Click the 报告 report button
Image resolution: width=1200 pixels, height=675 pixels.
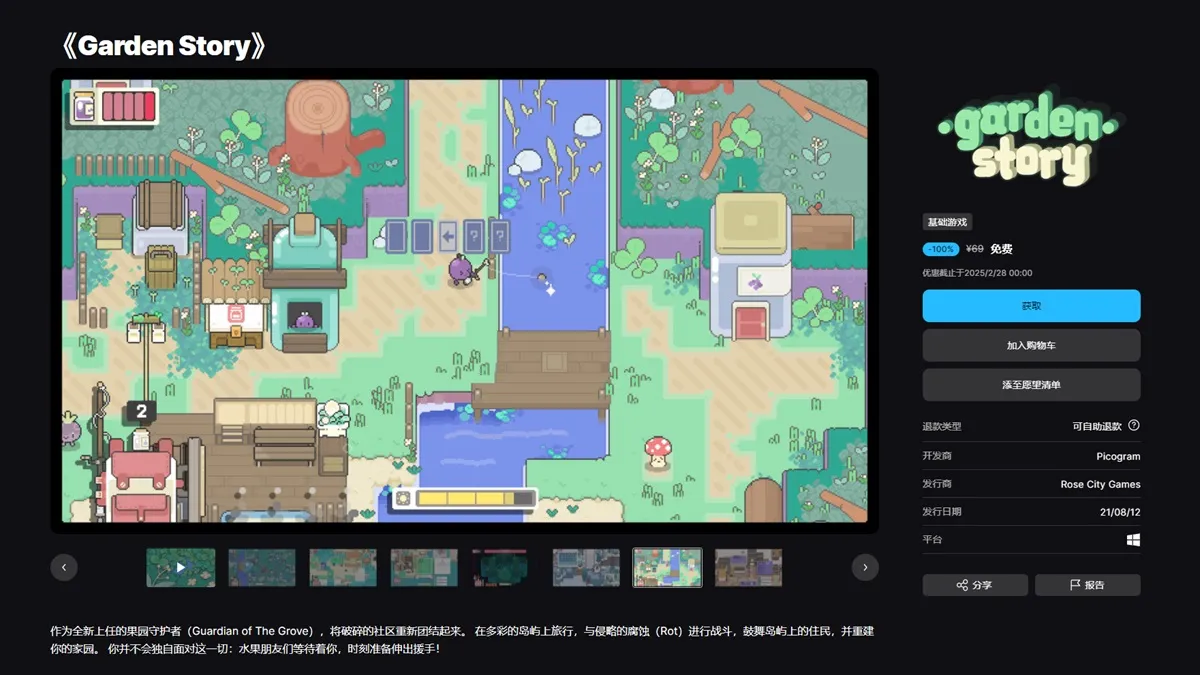pyautogui.click(x=1087, y=585)
